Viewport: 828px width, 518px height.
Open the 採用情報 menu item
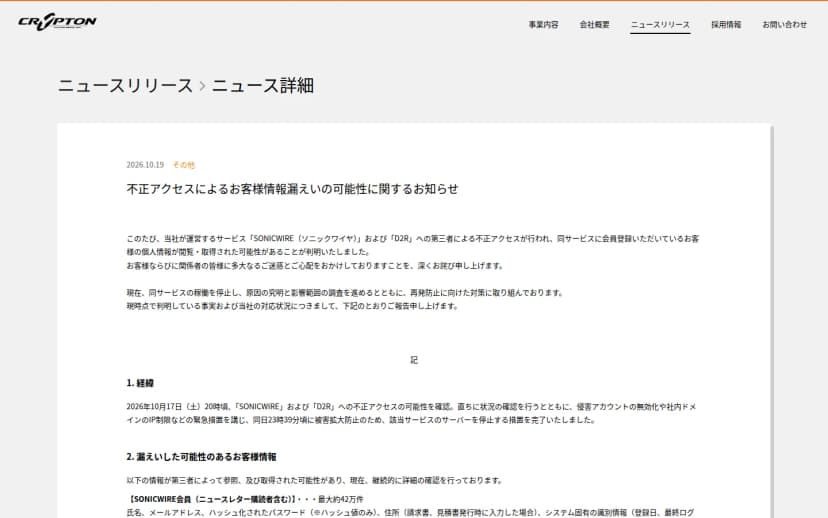tap(726, 24)
